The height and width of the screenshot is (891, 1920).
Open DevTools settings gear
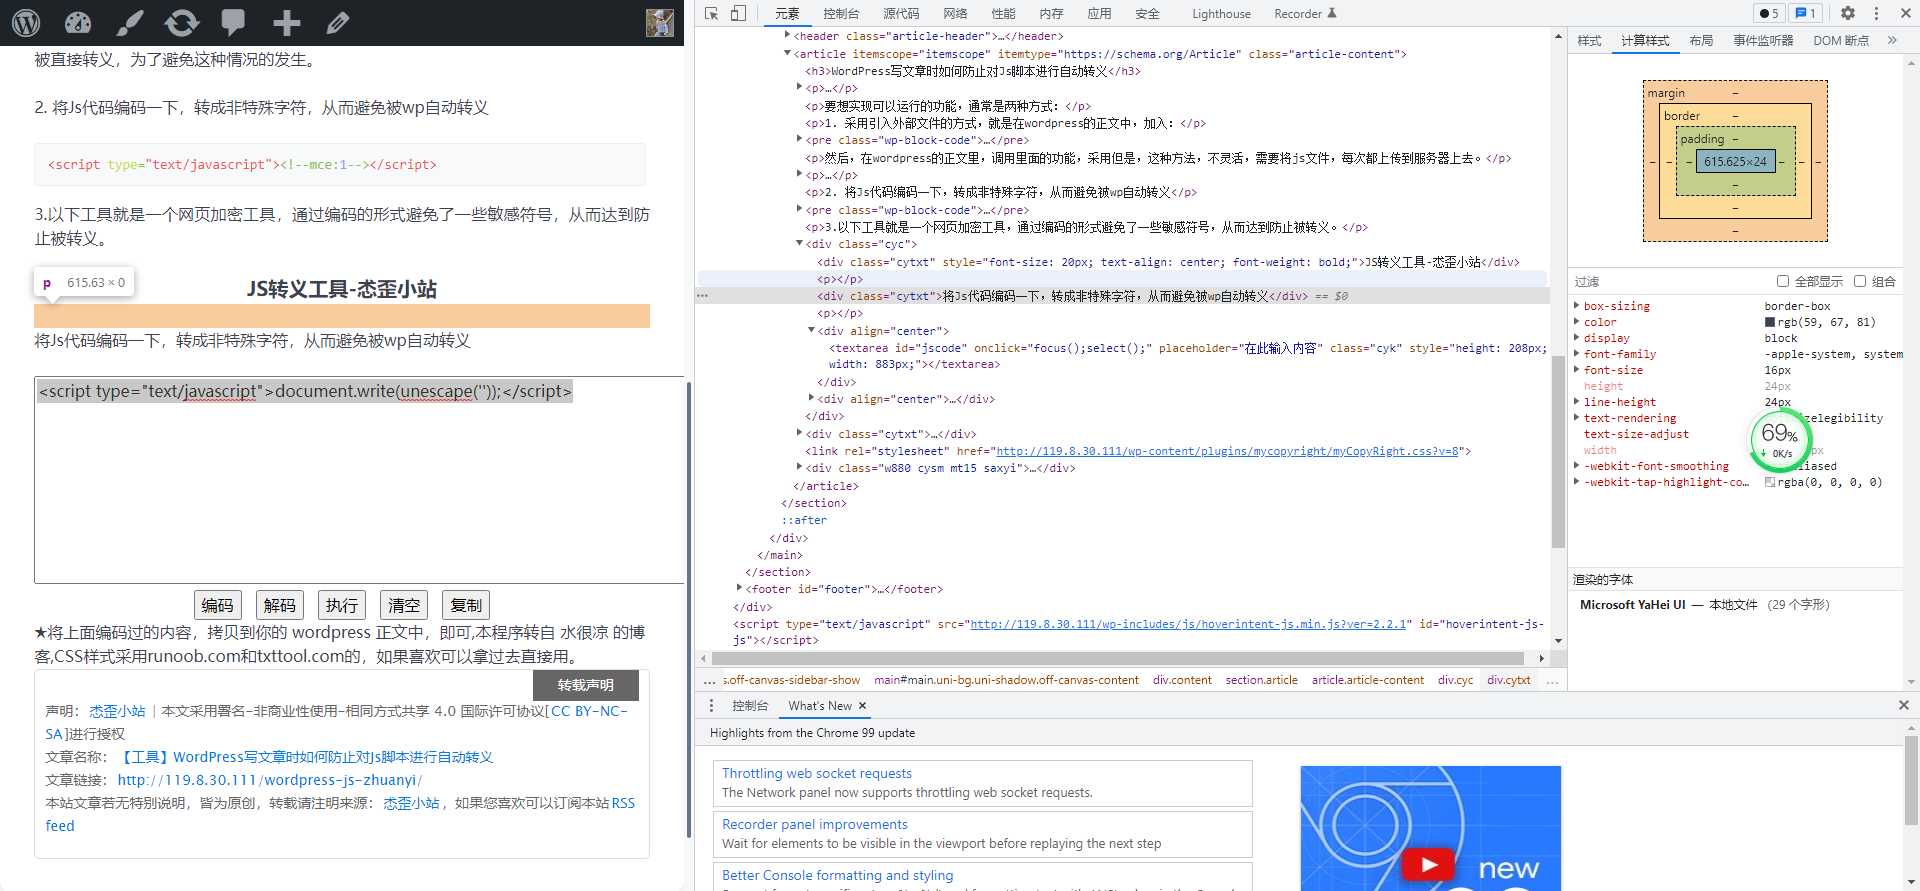click(1847, 13)
